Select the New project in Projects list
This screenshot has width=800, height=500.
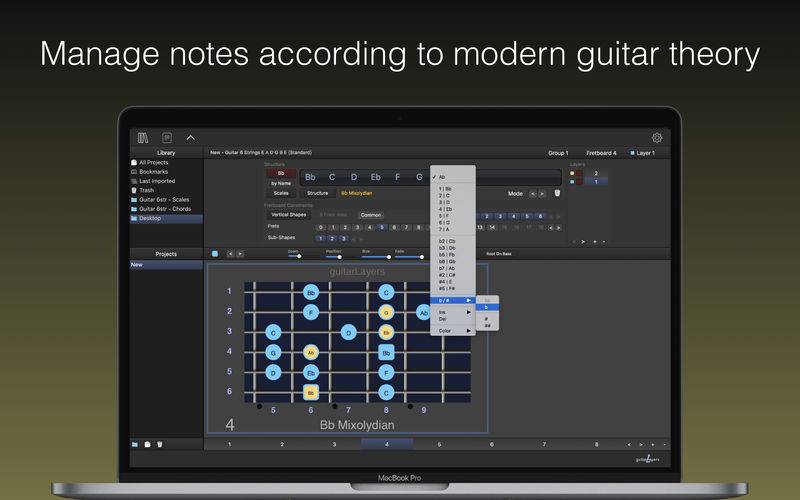[166, 265]
